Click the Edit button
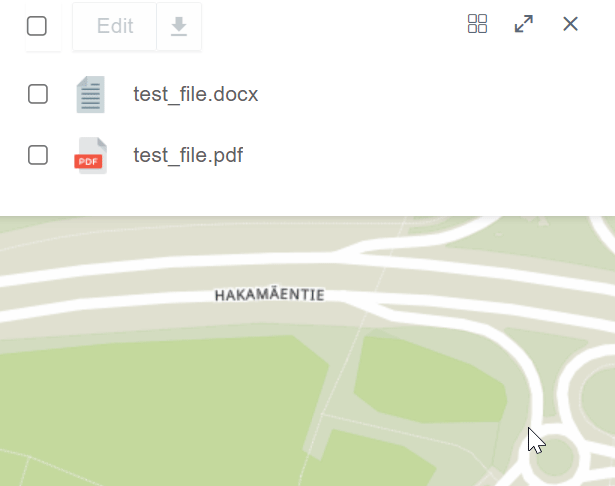615x486 pixels. pyautogui.click(x=115, y=26)
